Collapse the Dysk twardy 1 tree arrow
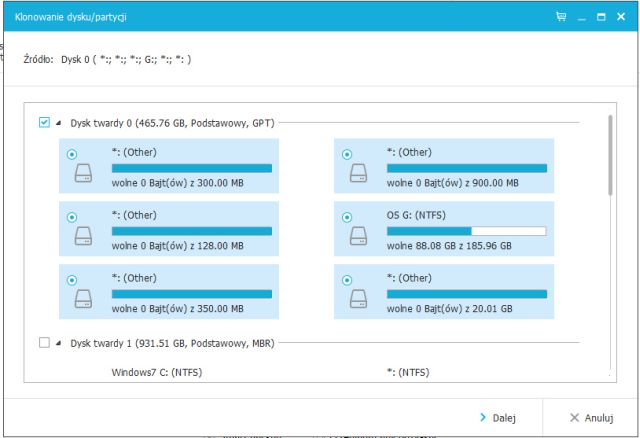This screenshot has height=438, width=640. 59,343
